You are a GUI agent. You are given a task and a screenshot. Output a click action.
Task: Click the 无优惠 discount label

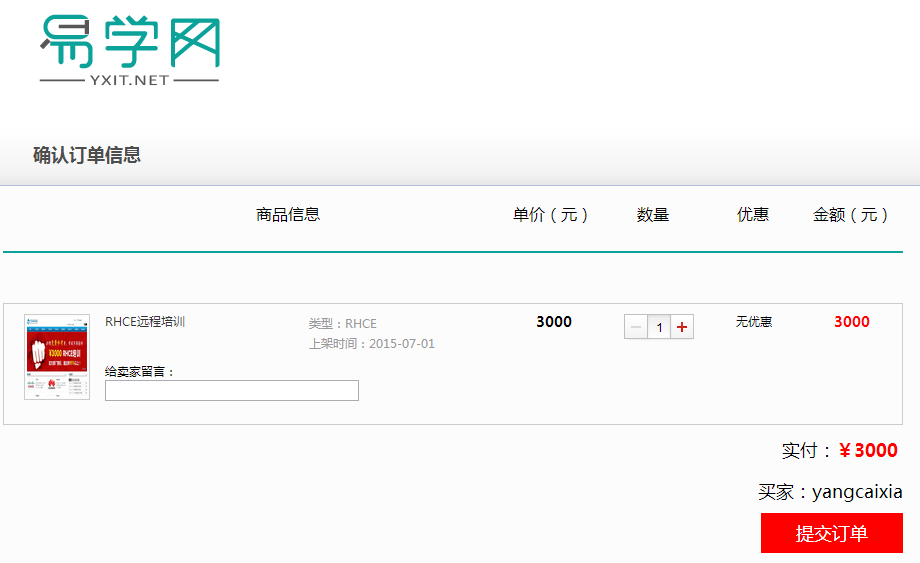pos(754,322)
